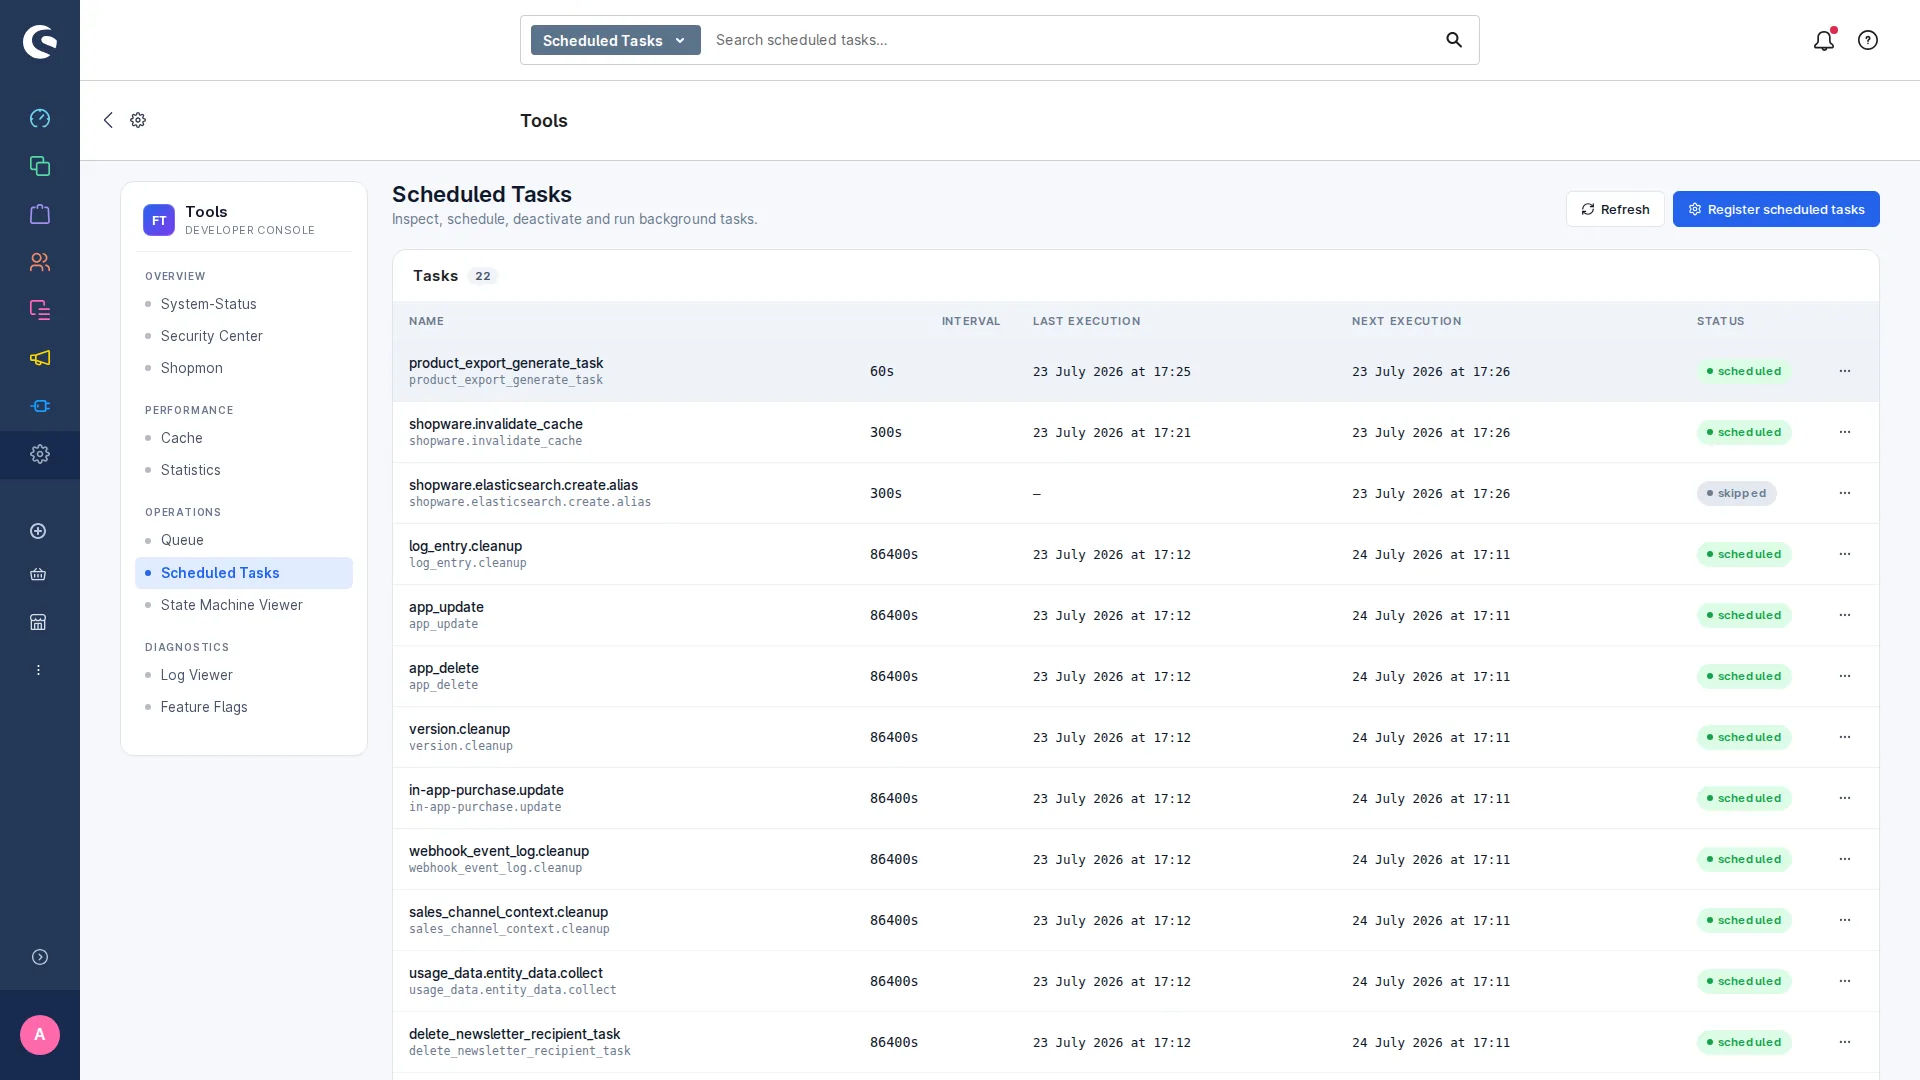Viewport: 1920px width, 1080px height.
Task: Click the version.cleanup task name
Action: [x=459, y=729]
